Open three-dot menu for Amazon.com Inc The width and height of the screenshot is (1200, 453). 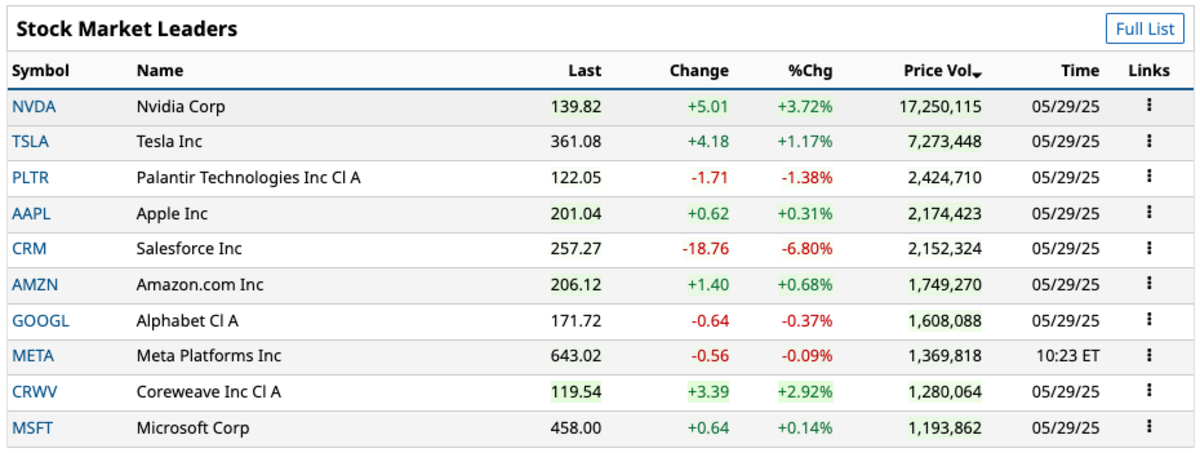click(1149, 284)
